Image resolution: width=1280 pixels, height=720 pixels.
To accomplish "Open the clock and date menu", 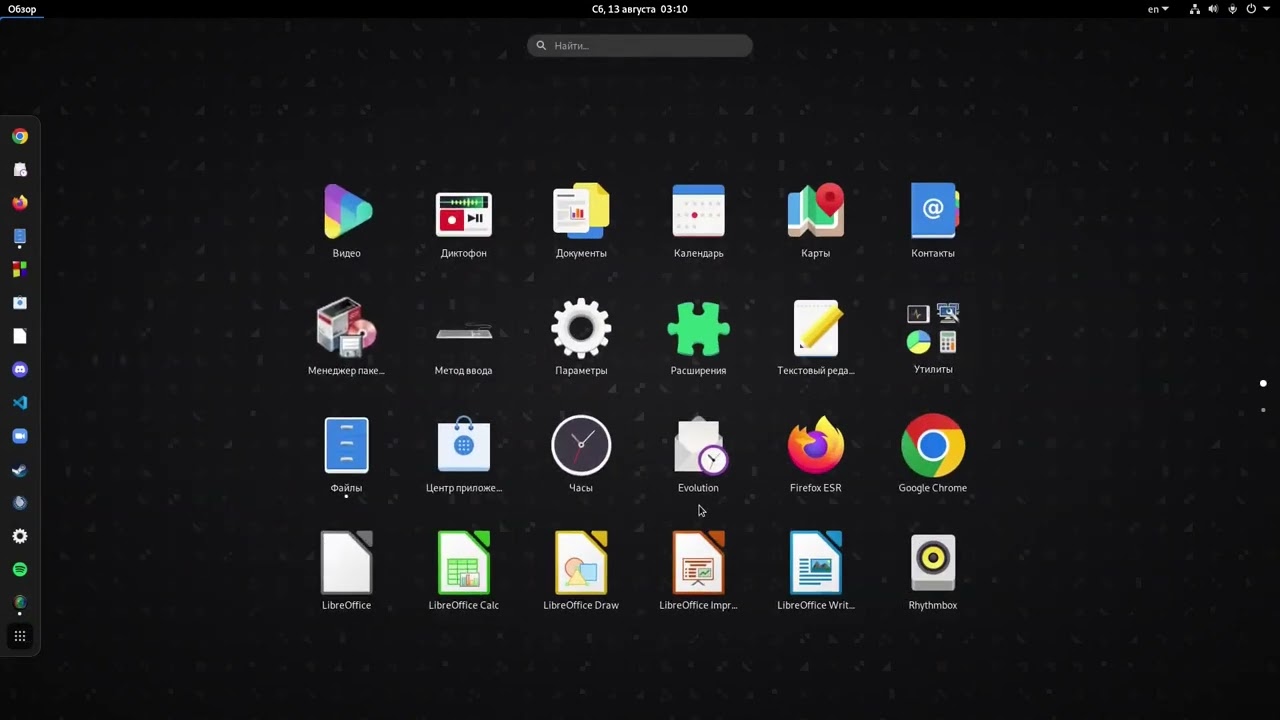I will [x=640, y=9].
